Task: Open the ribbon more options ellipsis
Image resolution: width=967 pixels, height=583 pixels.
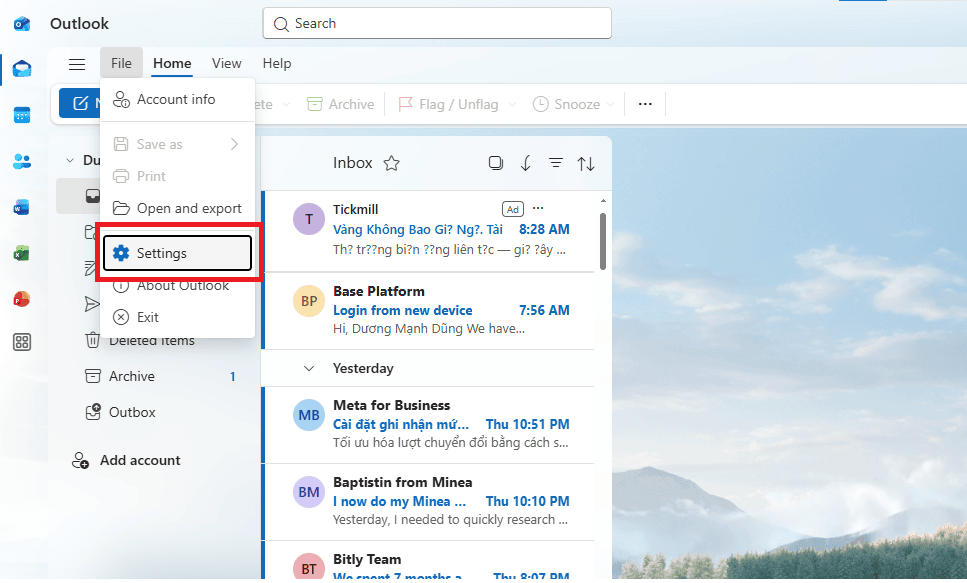Action: [645, 104]
